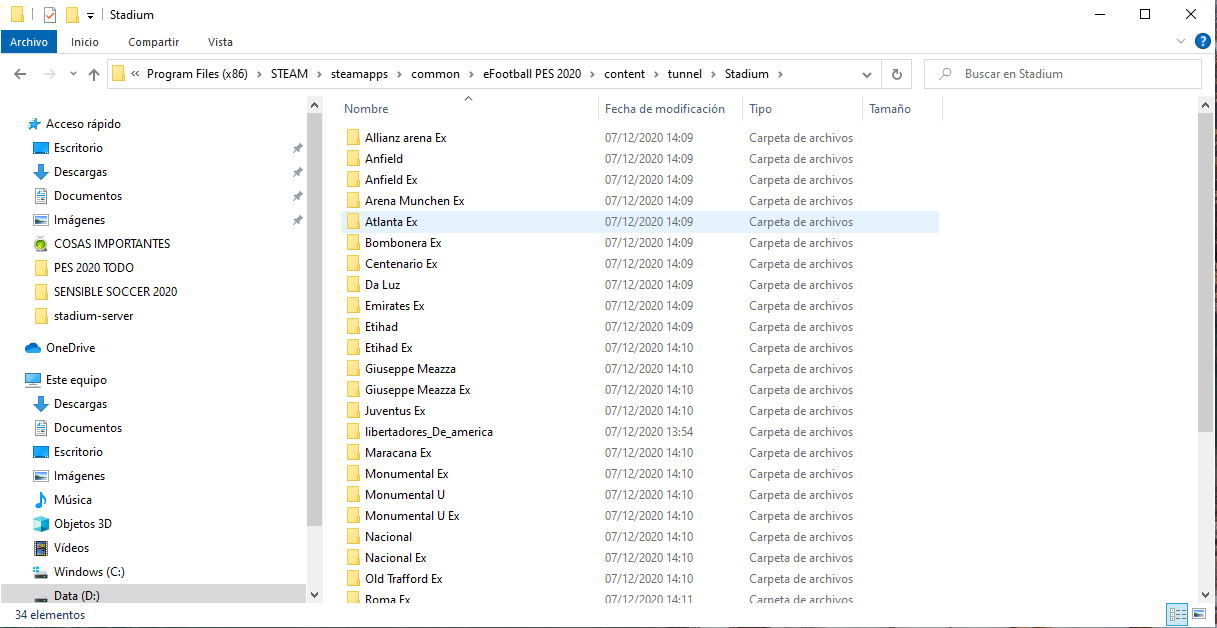Click the Back navigation arrow
The height and width of the screenshot is (628, 1217).
(x=20, y=74)
